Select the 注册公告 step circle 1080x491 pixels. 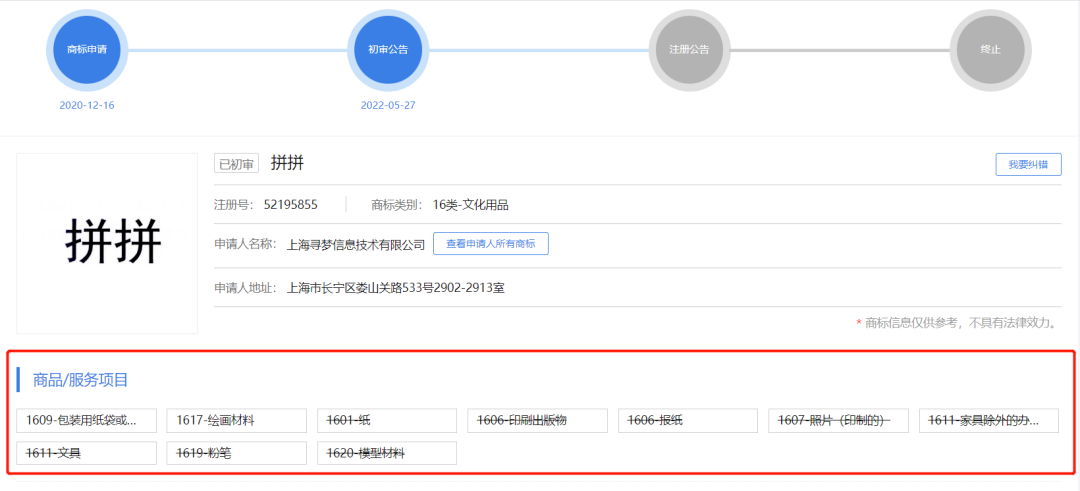689,49
